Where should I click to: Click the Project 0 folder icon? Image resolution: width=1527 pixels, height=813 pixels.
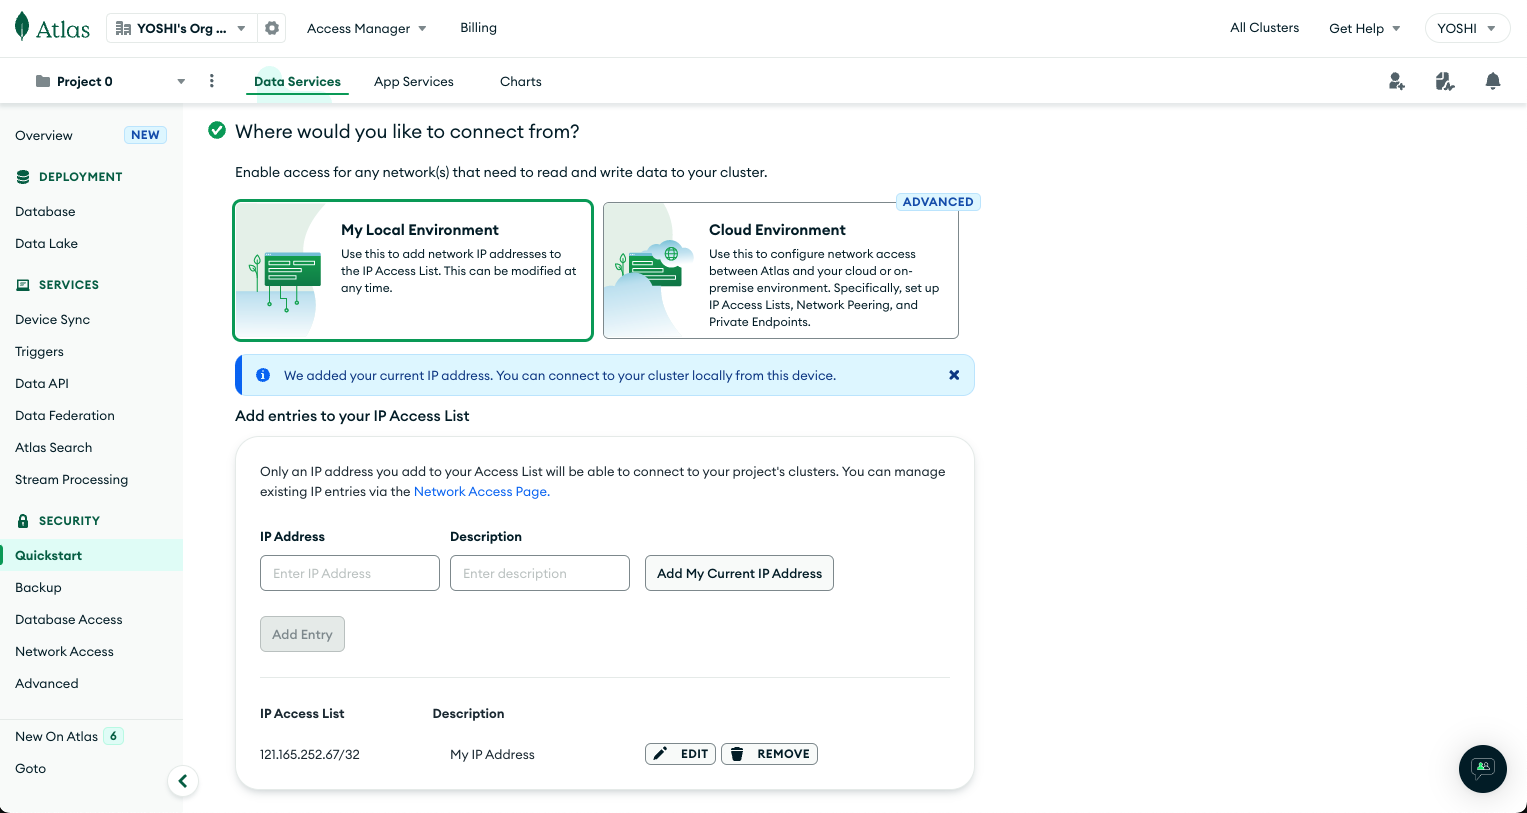[43, 81]
